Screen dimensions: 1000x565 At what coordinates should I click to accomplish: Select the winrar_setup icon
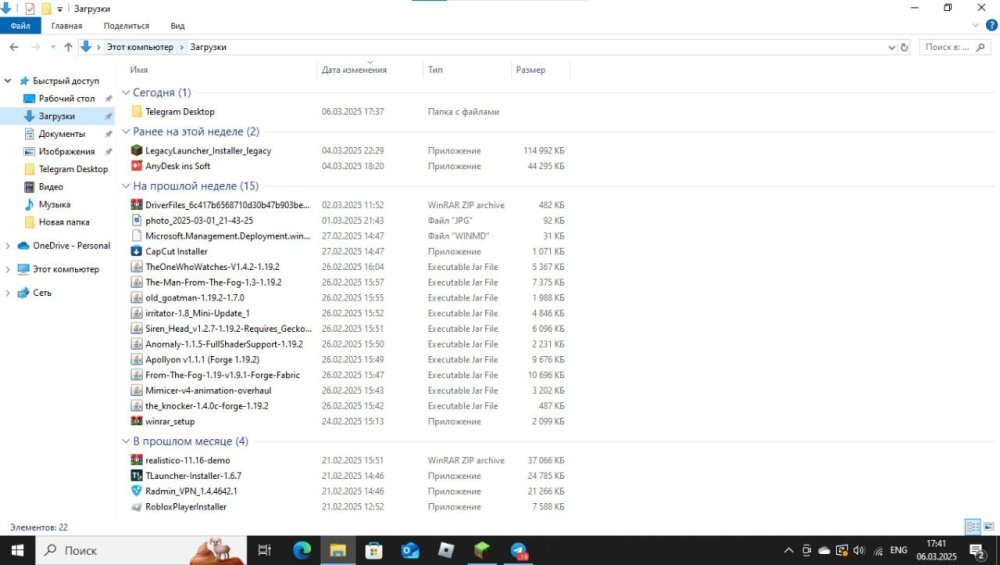click(136, 422)
